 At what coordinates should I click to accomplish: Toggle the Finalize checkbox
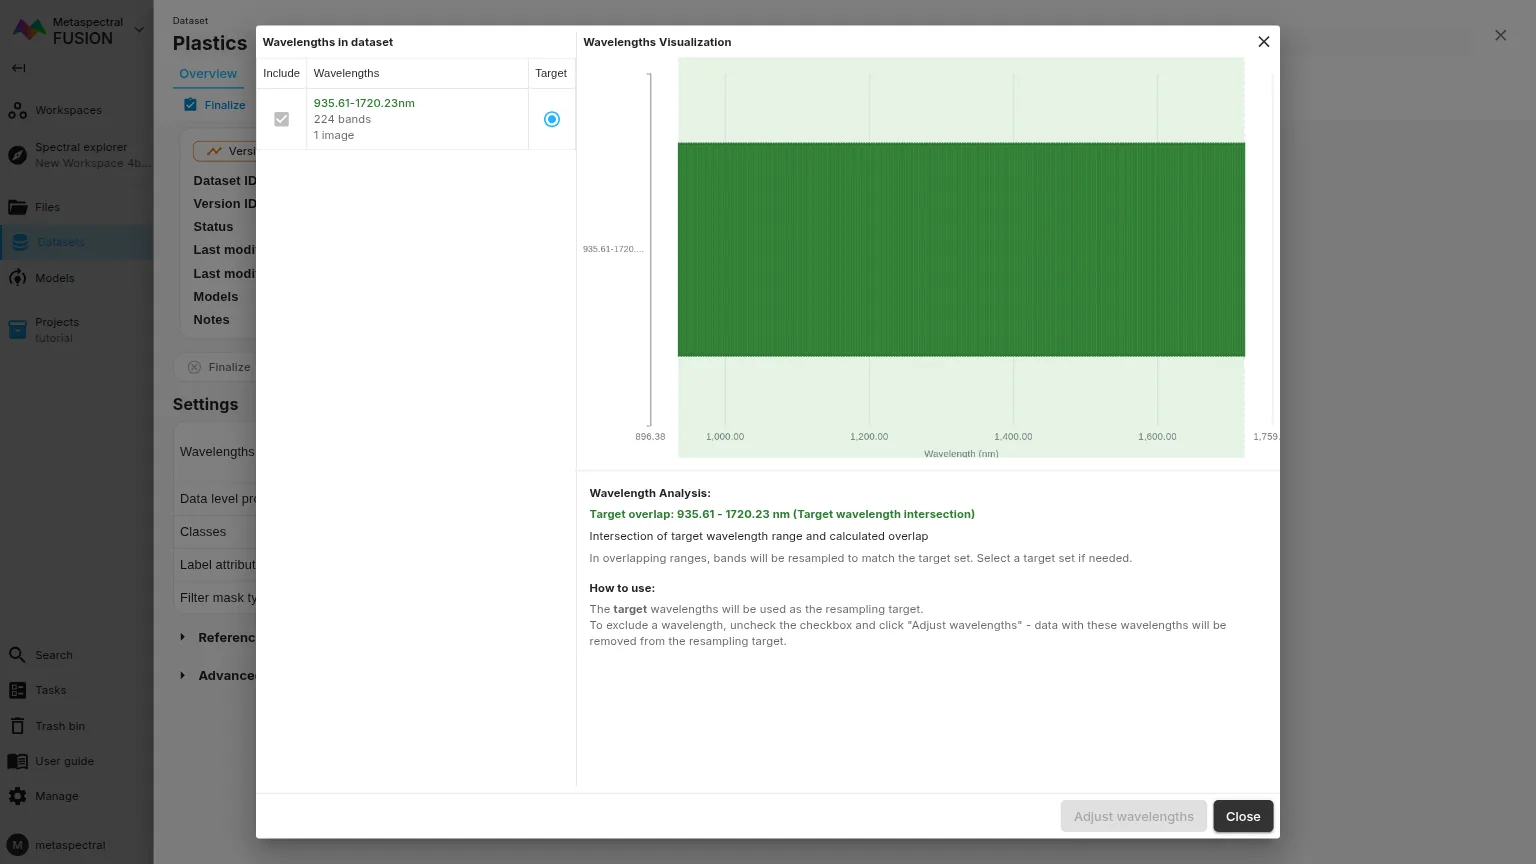point(191,105)
